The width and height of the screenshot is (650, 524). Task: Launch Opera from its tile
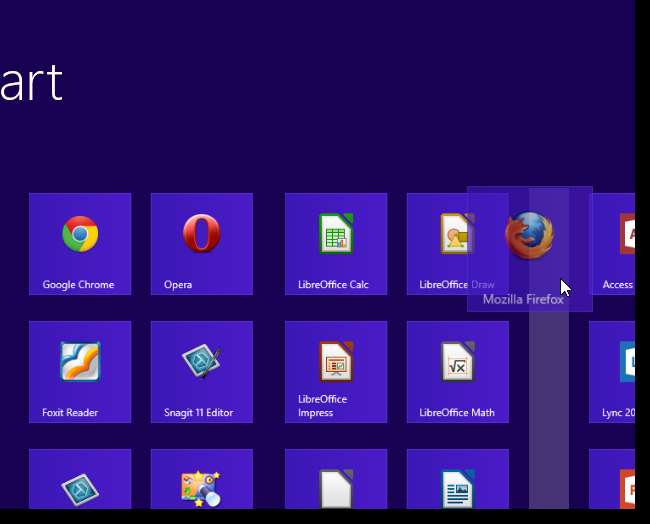201,244
